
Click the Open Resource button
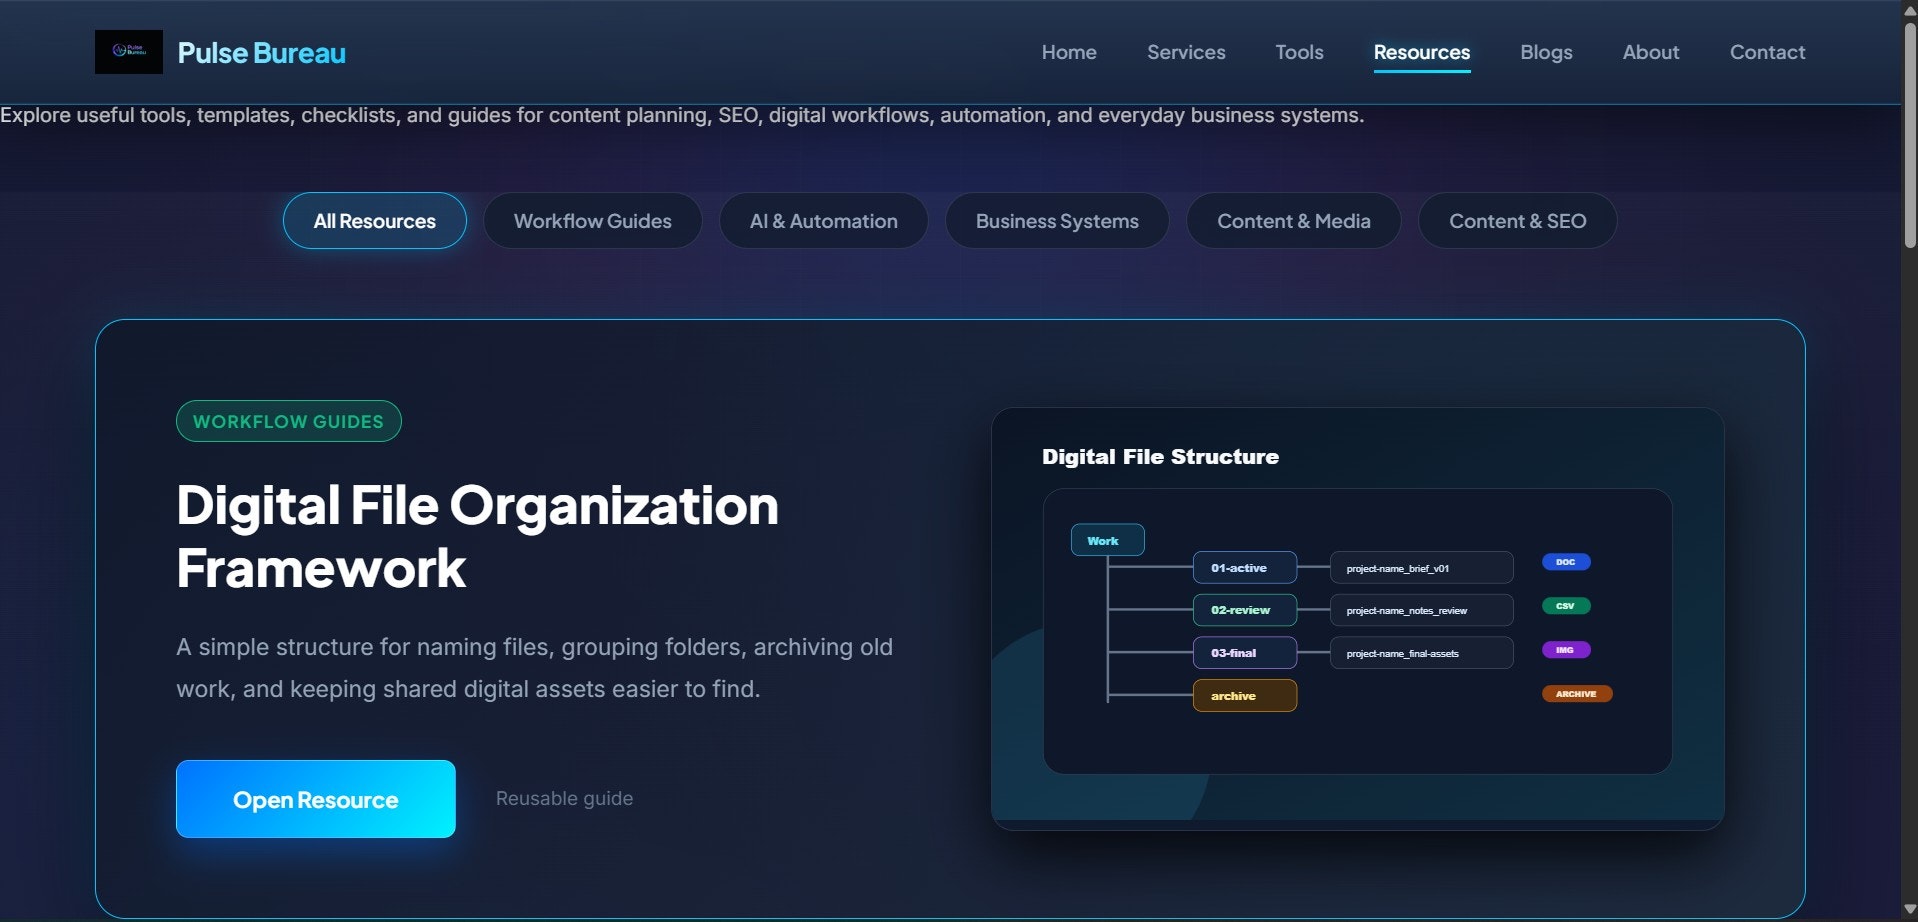tap(316, 799)
